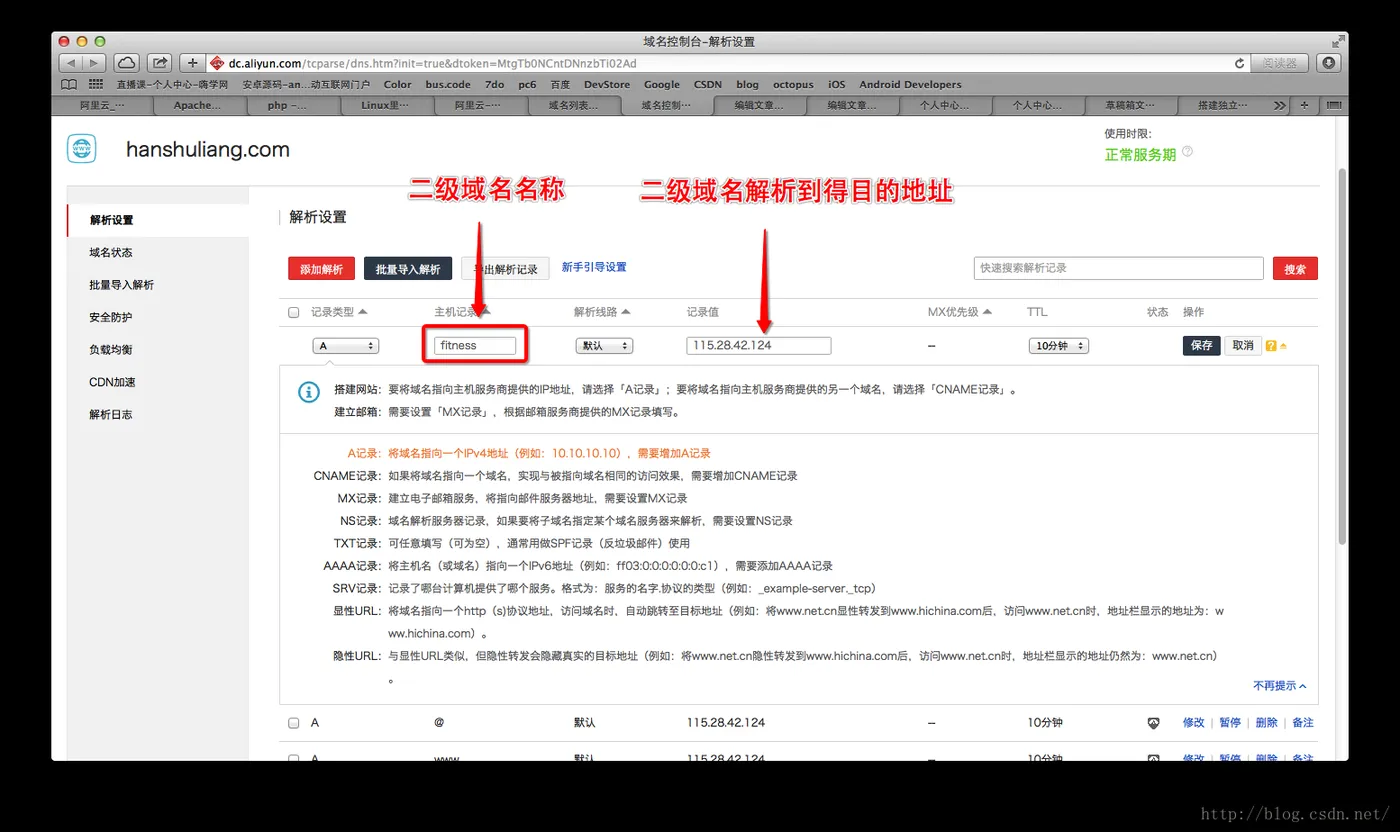Screen dimensions: 1400x832
Task: Show hidden tabs via the double-chevron icon
Action: pyautogui.click(x=1279, y=105)
